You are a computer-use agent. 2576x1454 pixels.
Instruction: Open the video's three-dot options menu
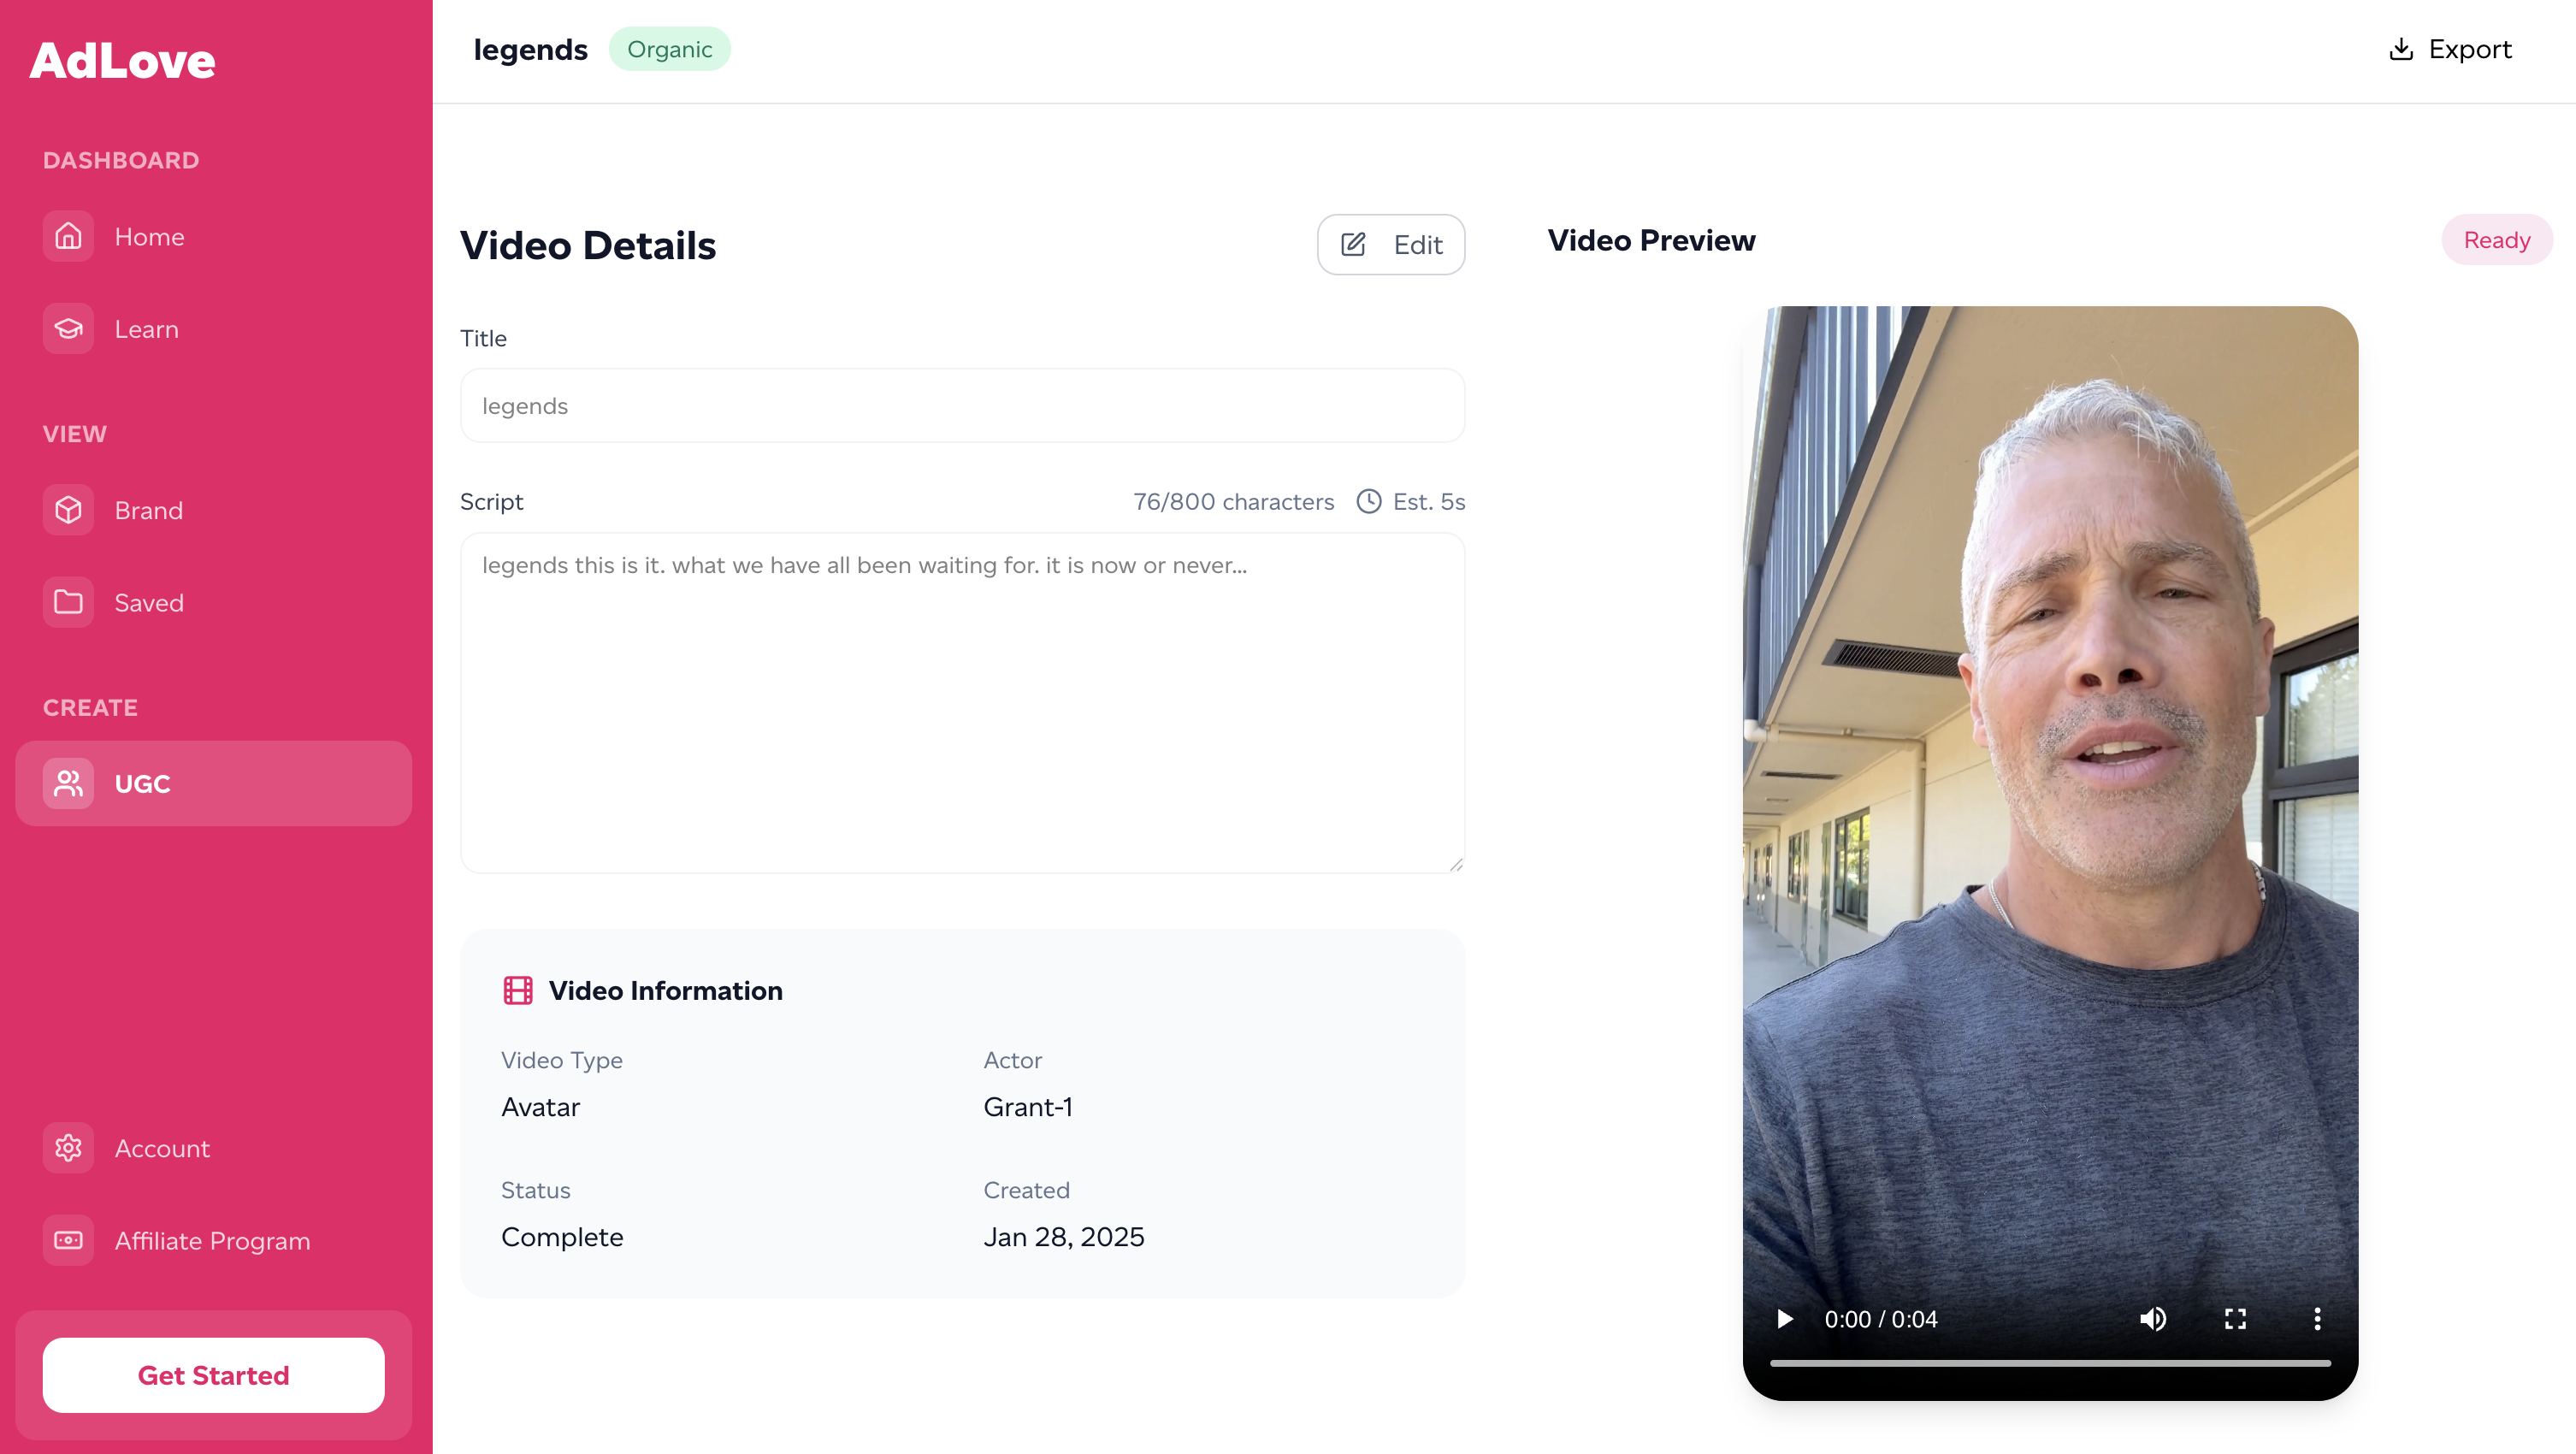[2317, 1319]
